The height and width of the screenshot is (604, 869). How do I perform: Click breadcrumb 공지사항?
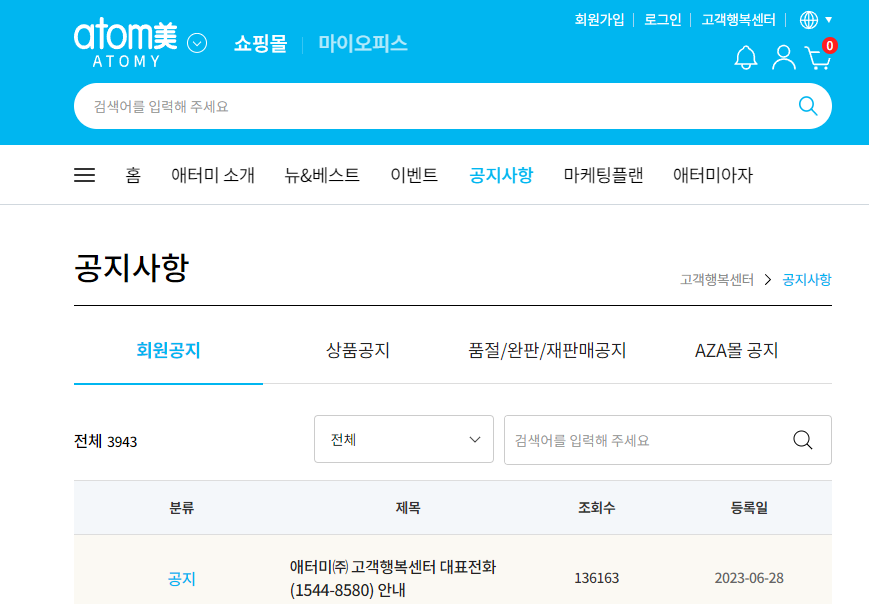coord(807,279)
